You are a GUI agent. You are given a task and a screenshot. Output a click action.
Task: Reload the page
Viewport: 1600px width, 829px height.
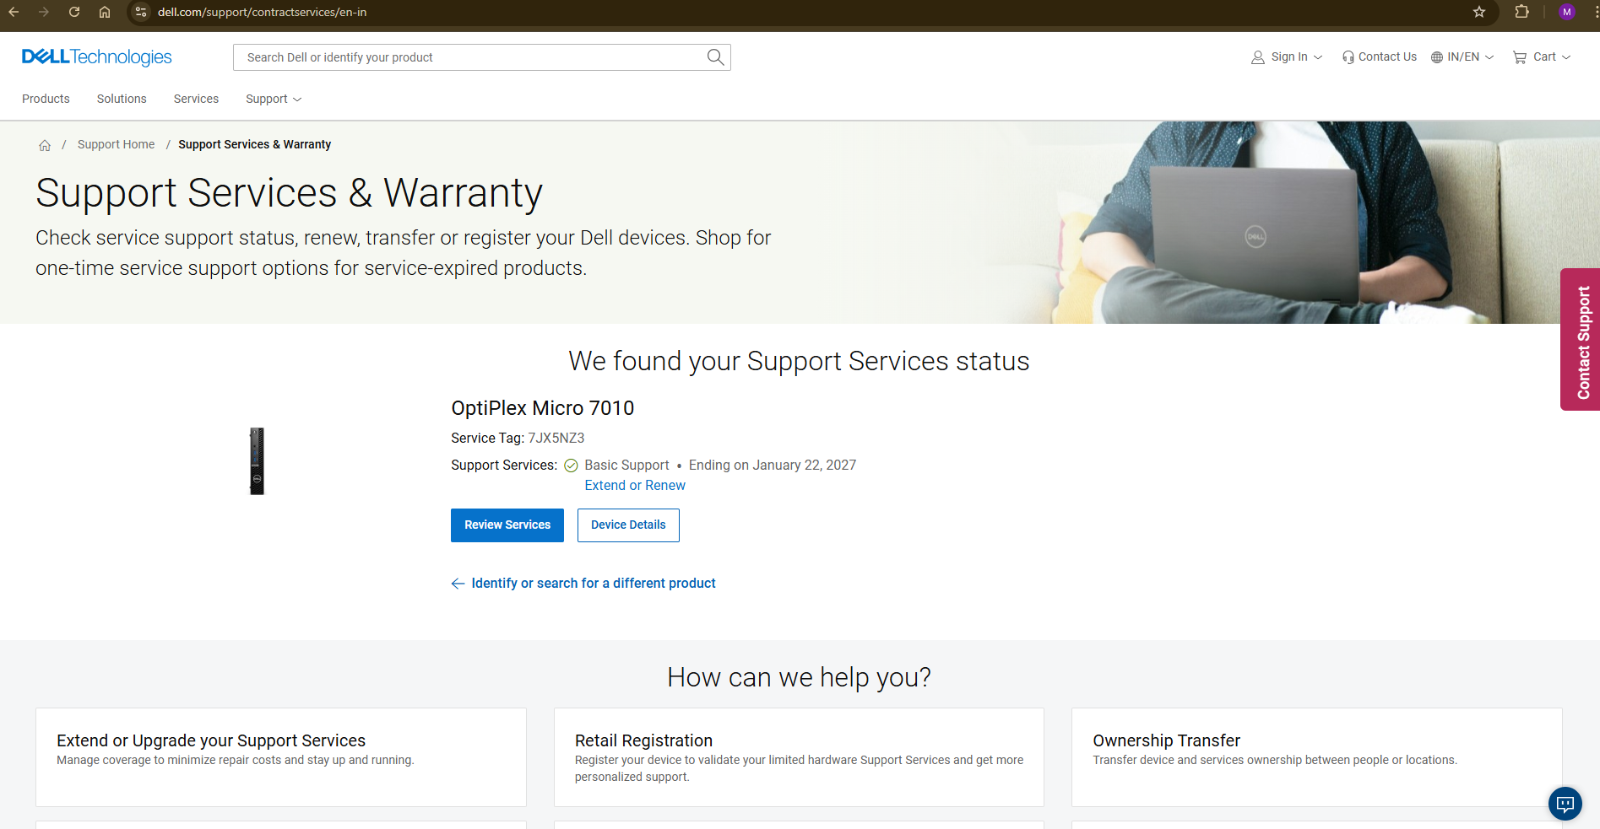point(74,12)
